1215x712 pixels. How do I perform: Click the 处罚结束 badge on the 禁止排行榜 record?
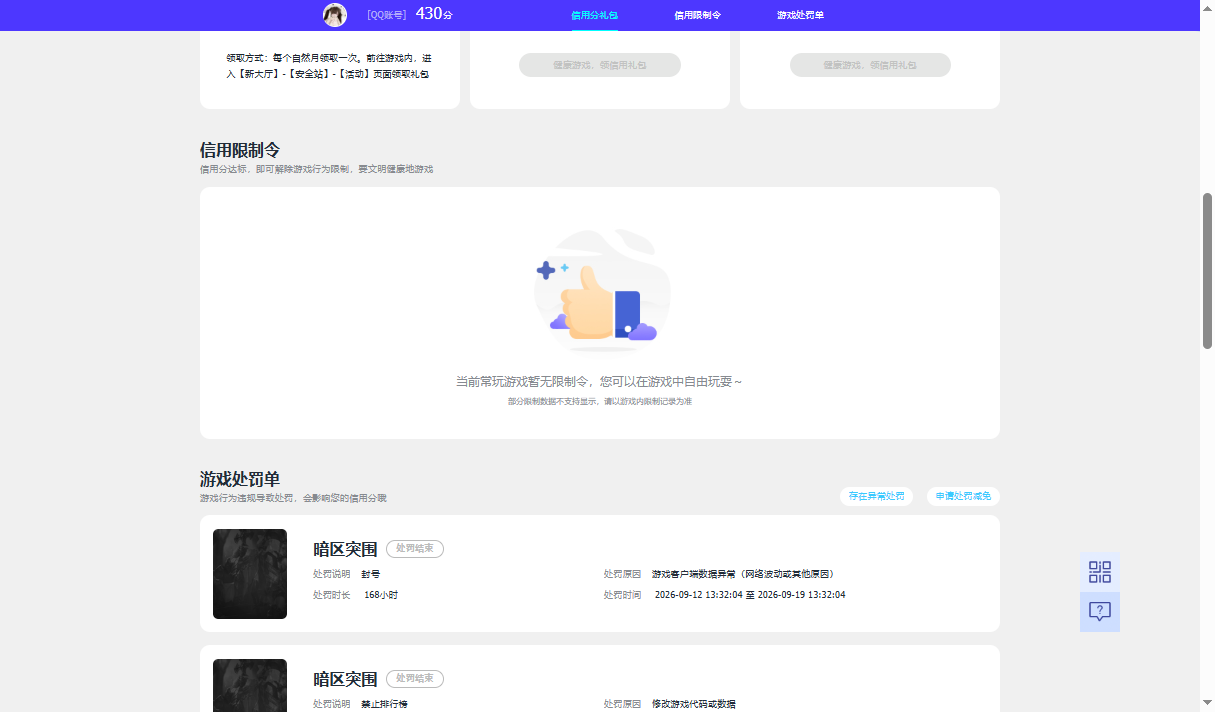[415, 679]
